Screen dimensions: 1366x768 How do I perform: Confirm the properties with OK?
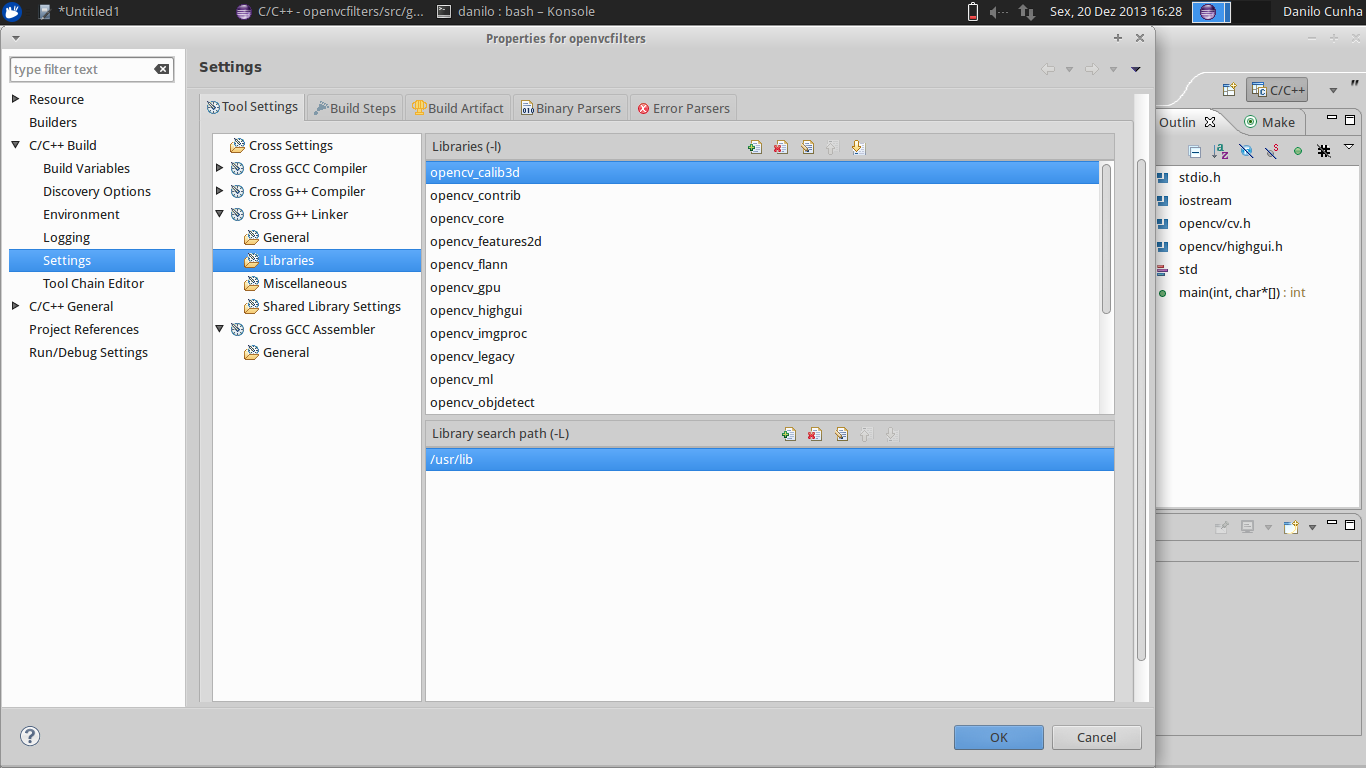point(998,737)
